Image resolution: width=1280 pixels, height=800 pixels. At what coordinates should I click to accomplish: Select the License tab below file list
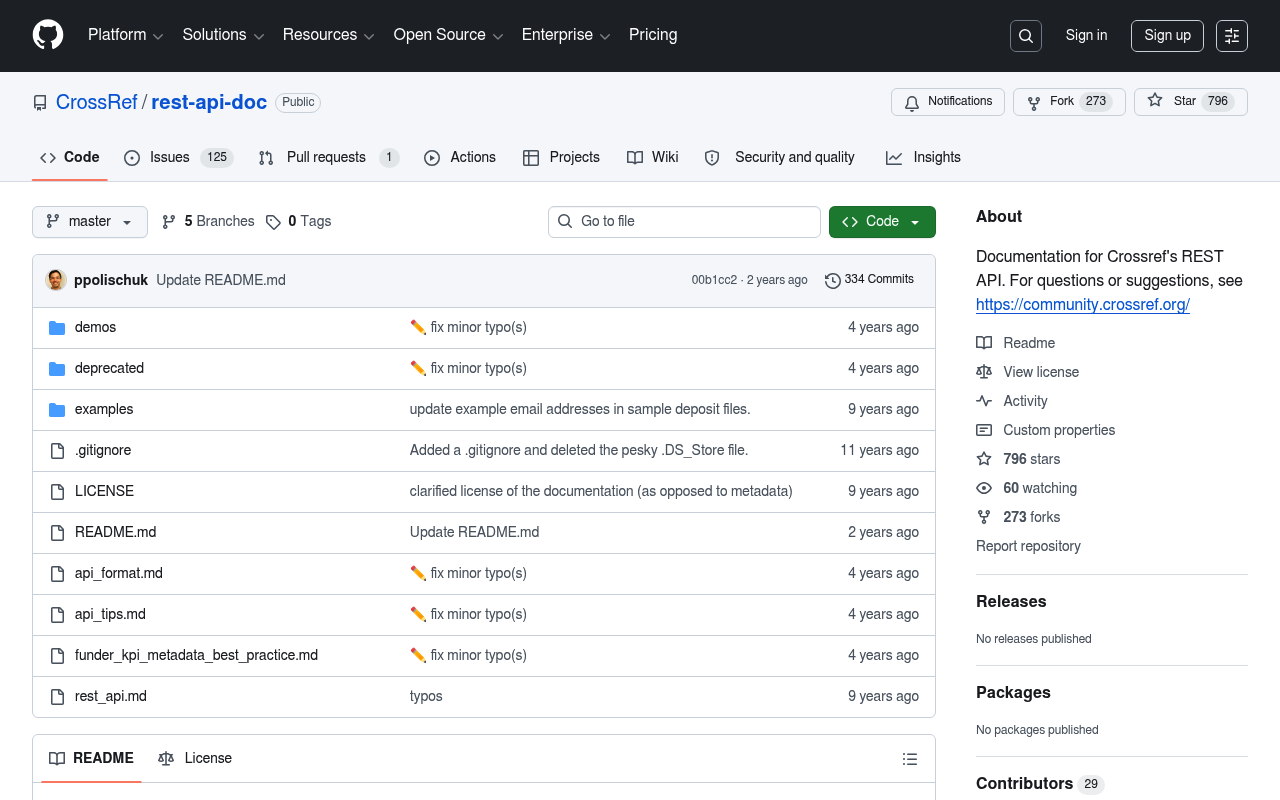tap(195, 759)
